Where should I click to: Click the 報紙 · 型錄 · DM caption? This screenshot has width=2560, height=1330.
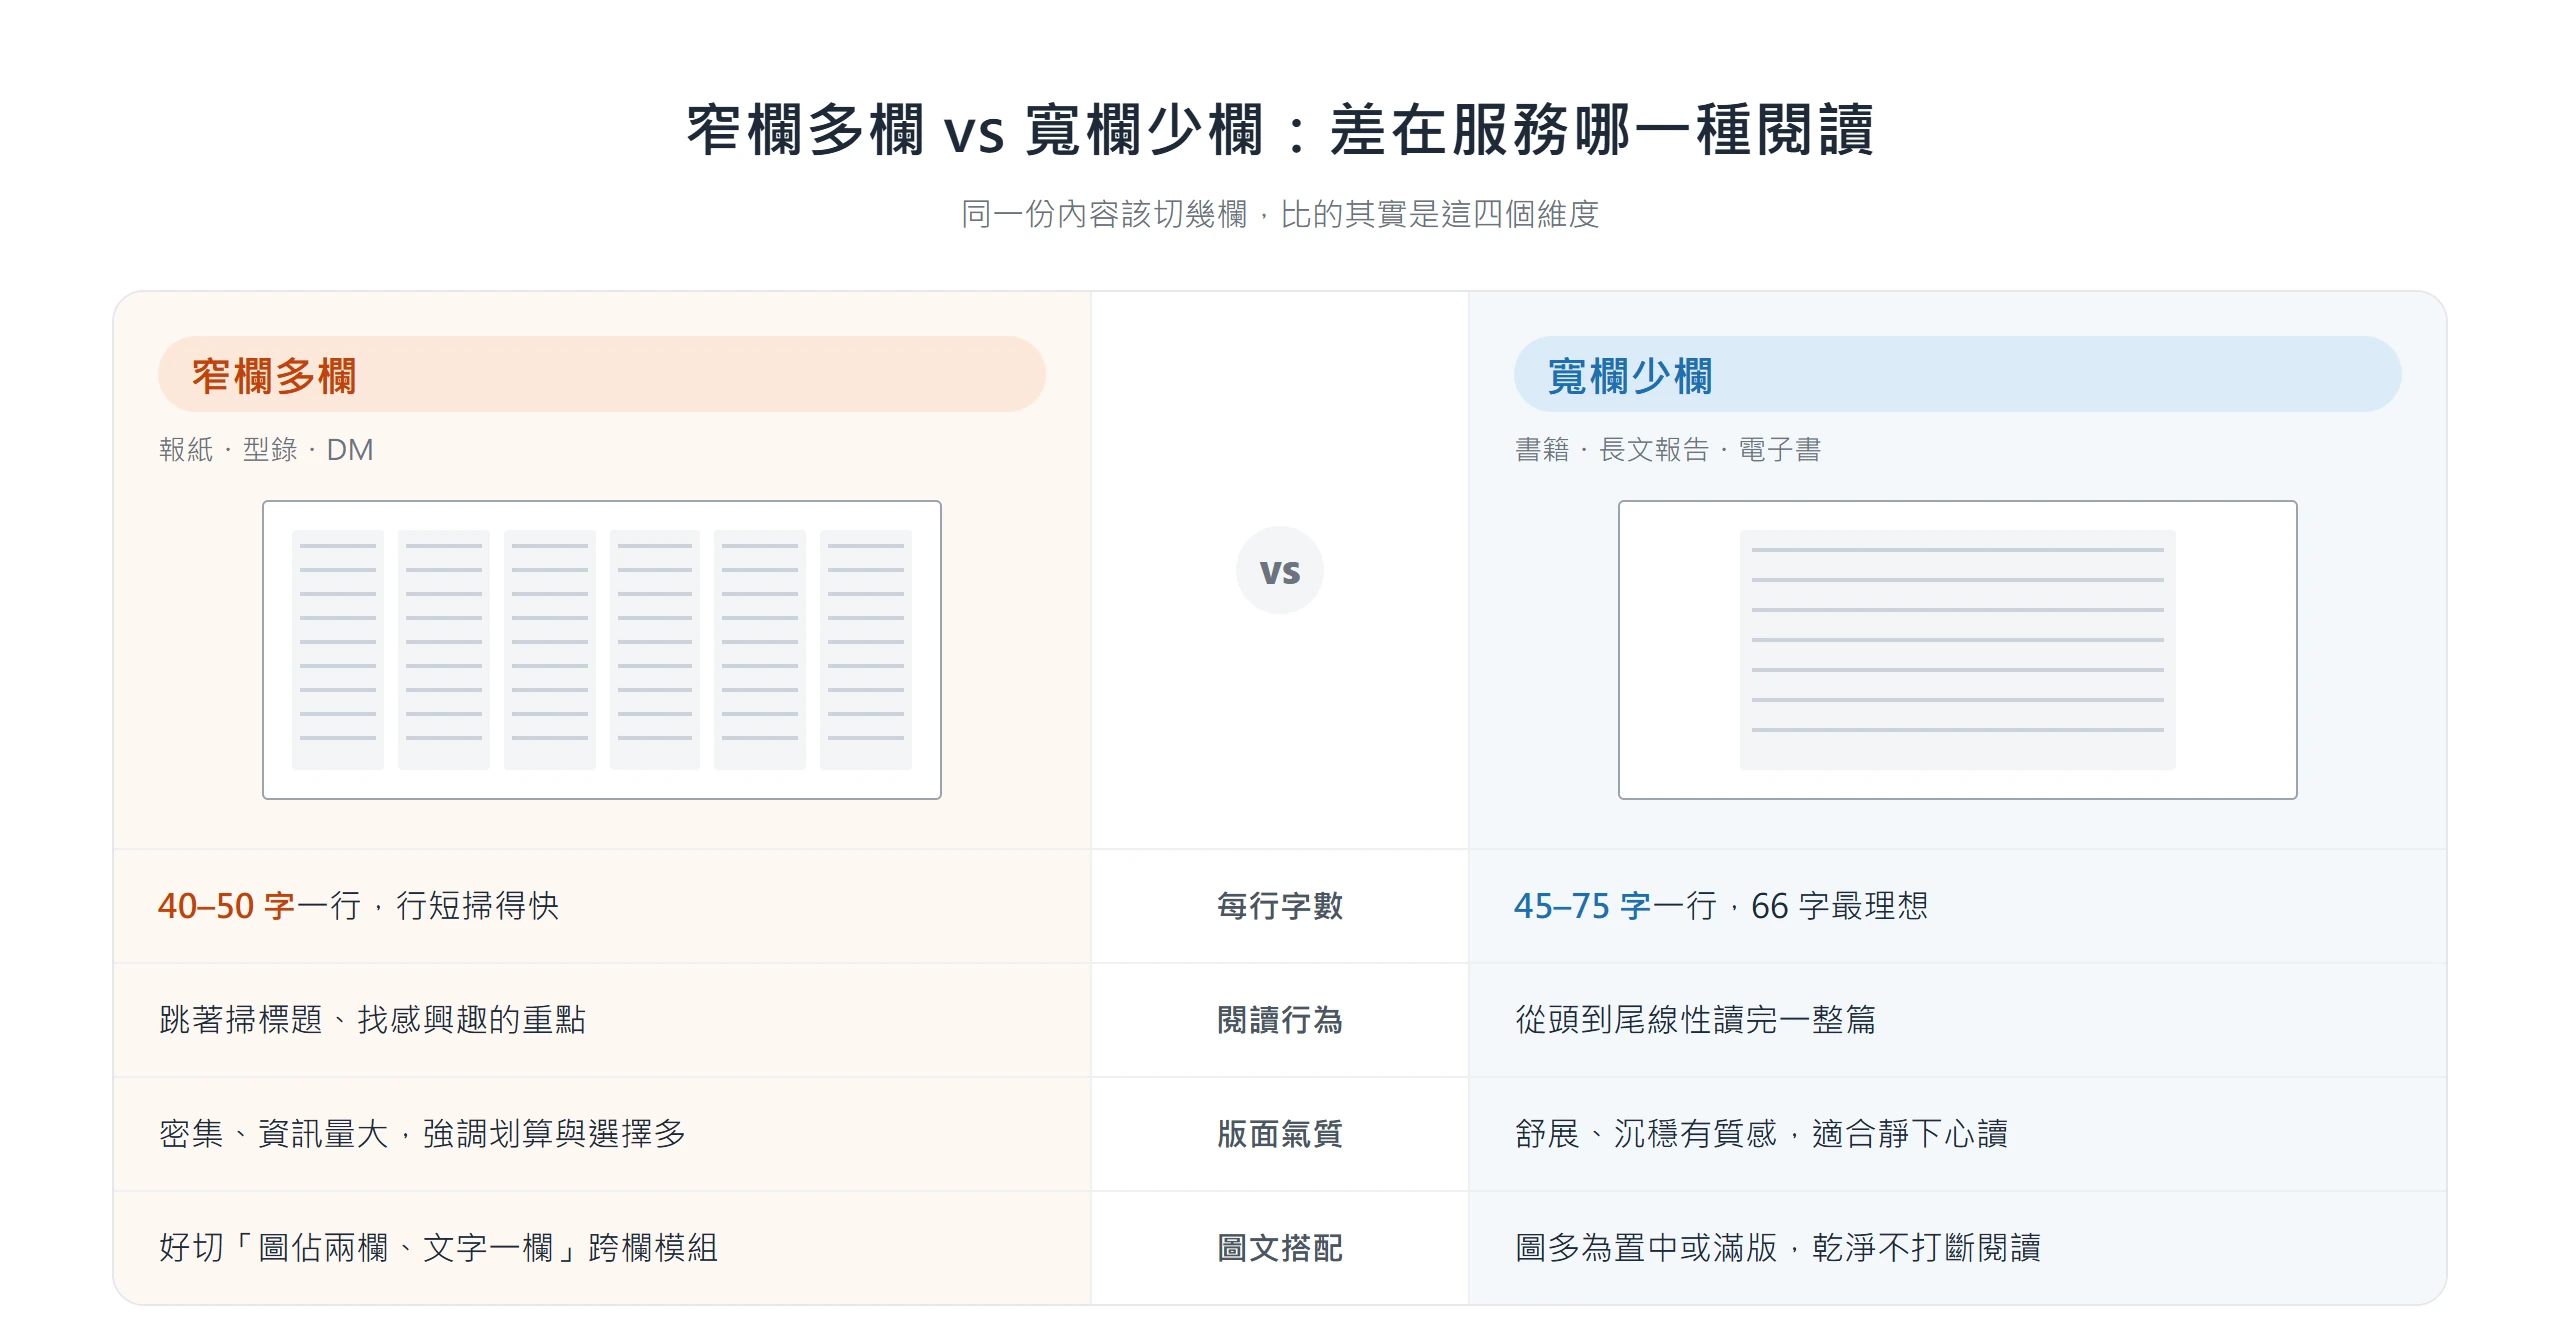pos(266,450)
